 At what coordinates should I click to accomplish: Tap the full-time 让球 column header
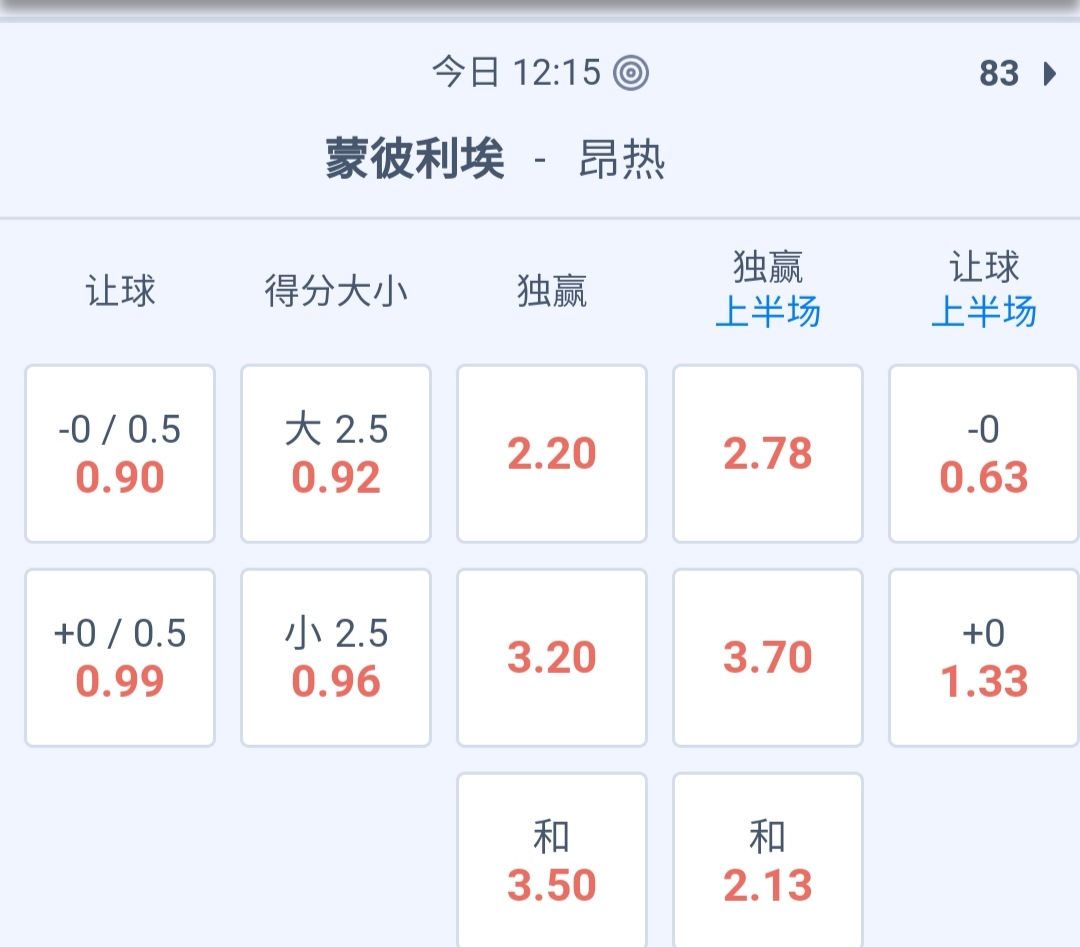point(120,292)
